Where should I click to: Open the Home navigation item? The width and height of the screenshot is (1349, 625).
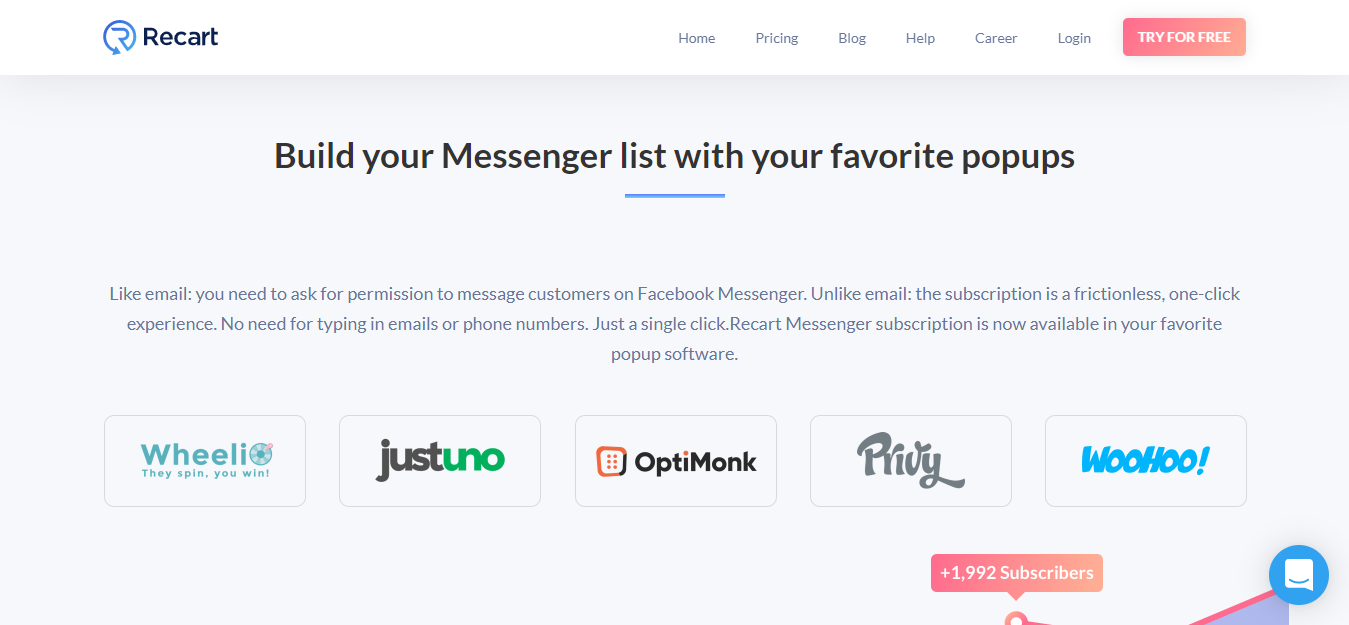pyautogui.click(x=696, y=37)
